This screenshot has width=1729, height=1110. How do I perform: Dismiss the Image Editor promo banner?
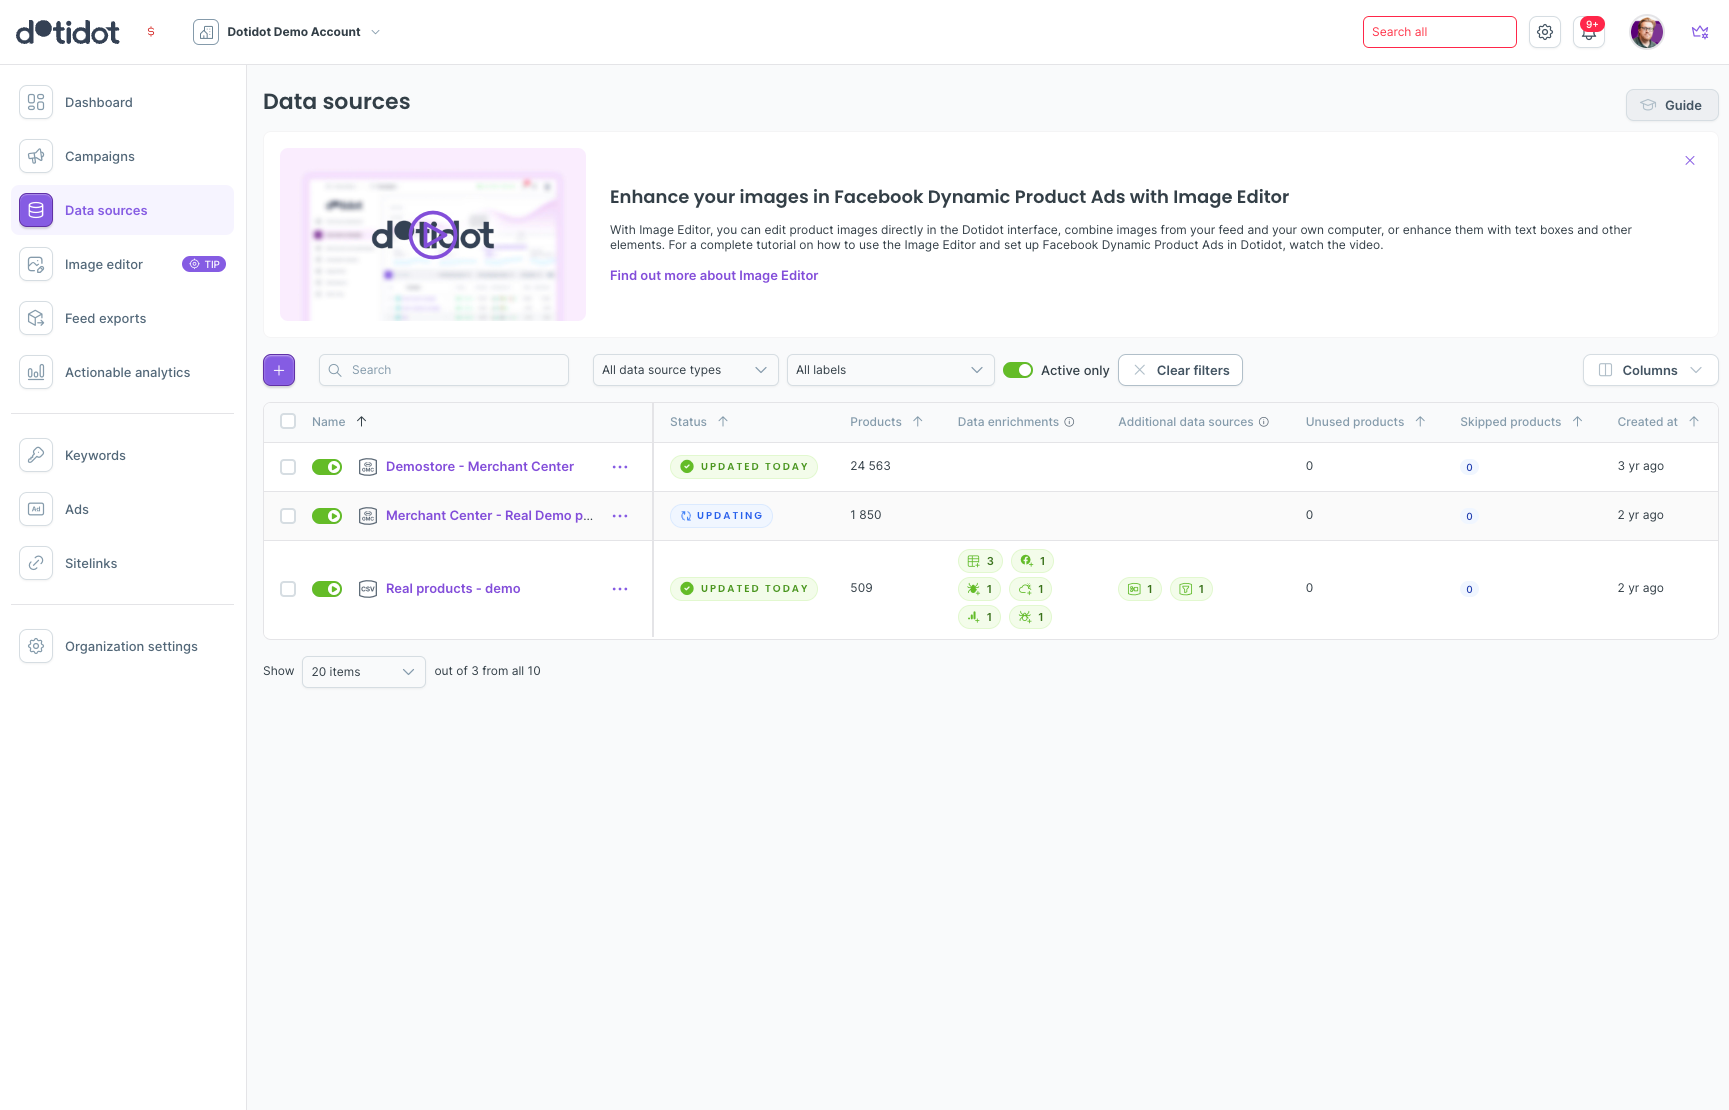[x=1690, y=161]
